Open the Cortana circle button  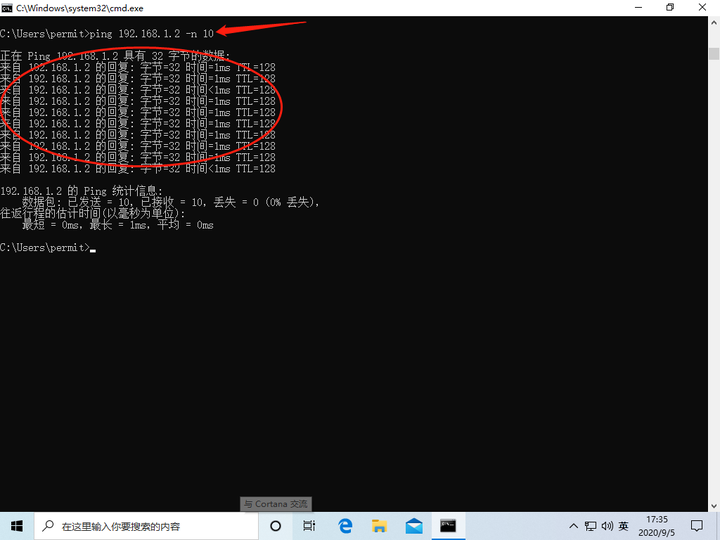click(276, 526)
